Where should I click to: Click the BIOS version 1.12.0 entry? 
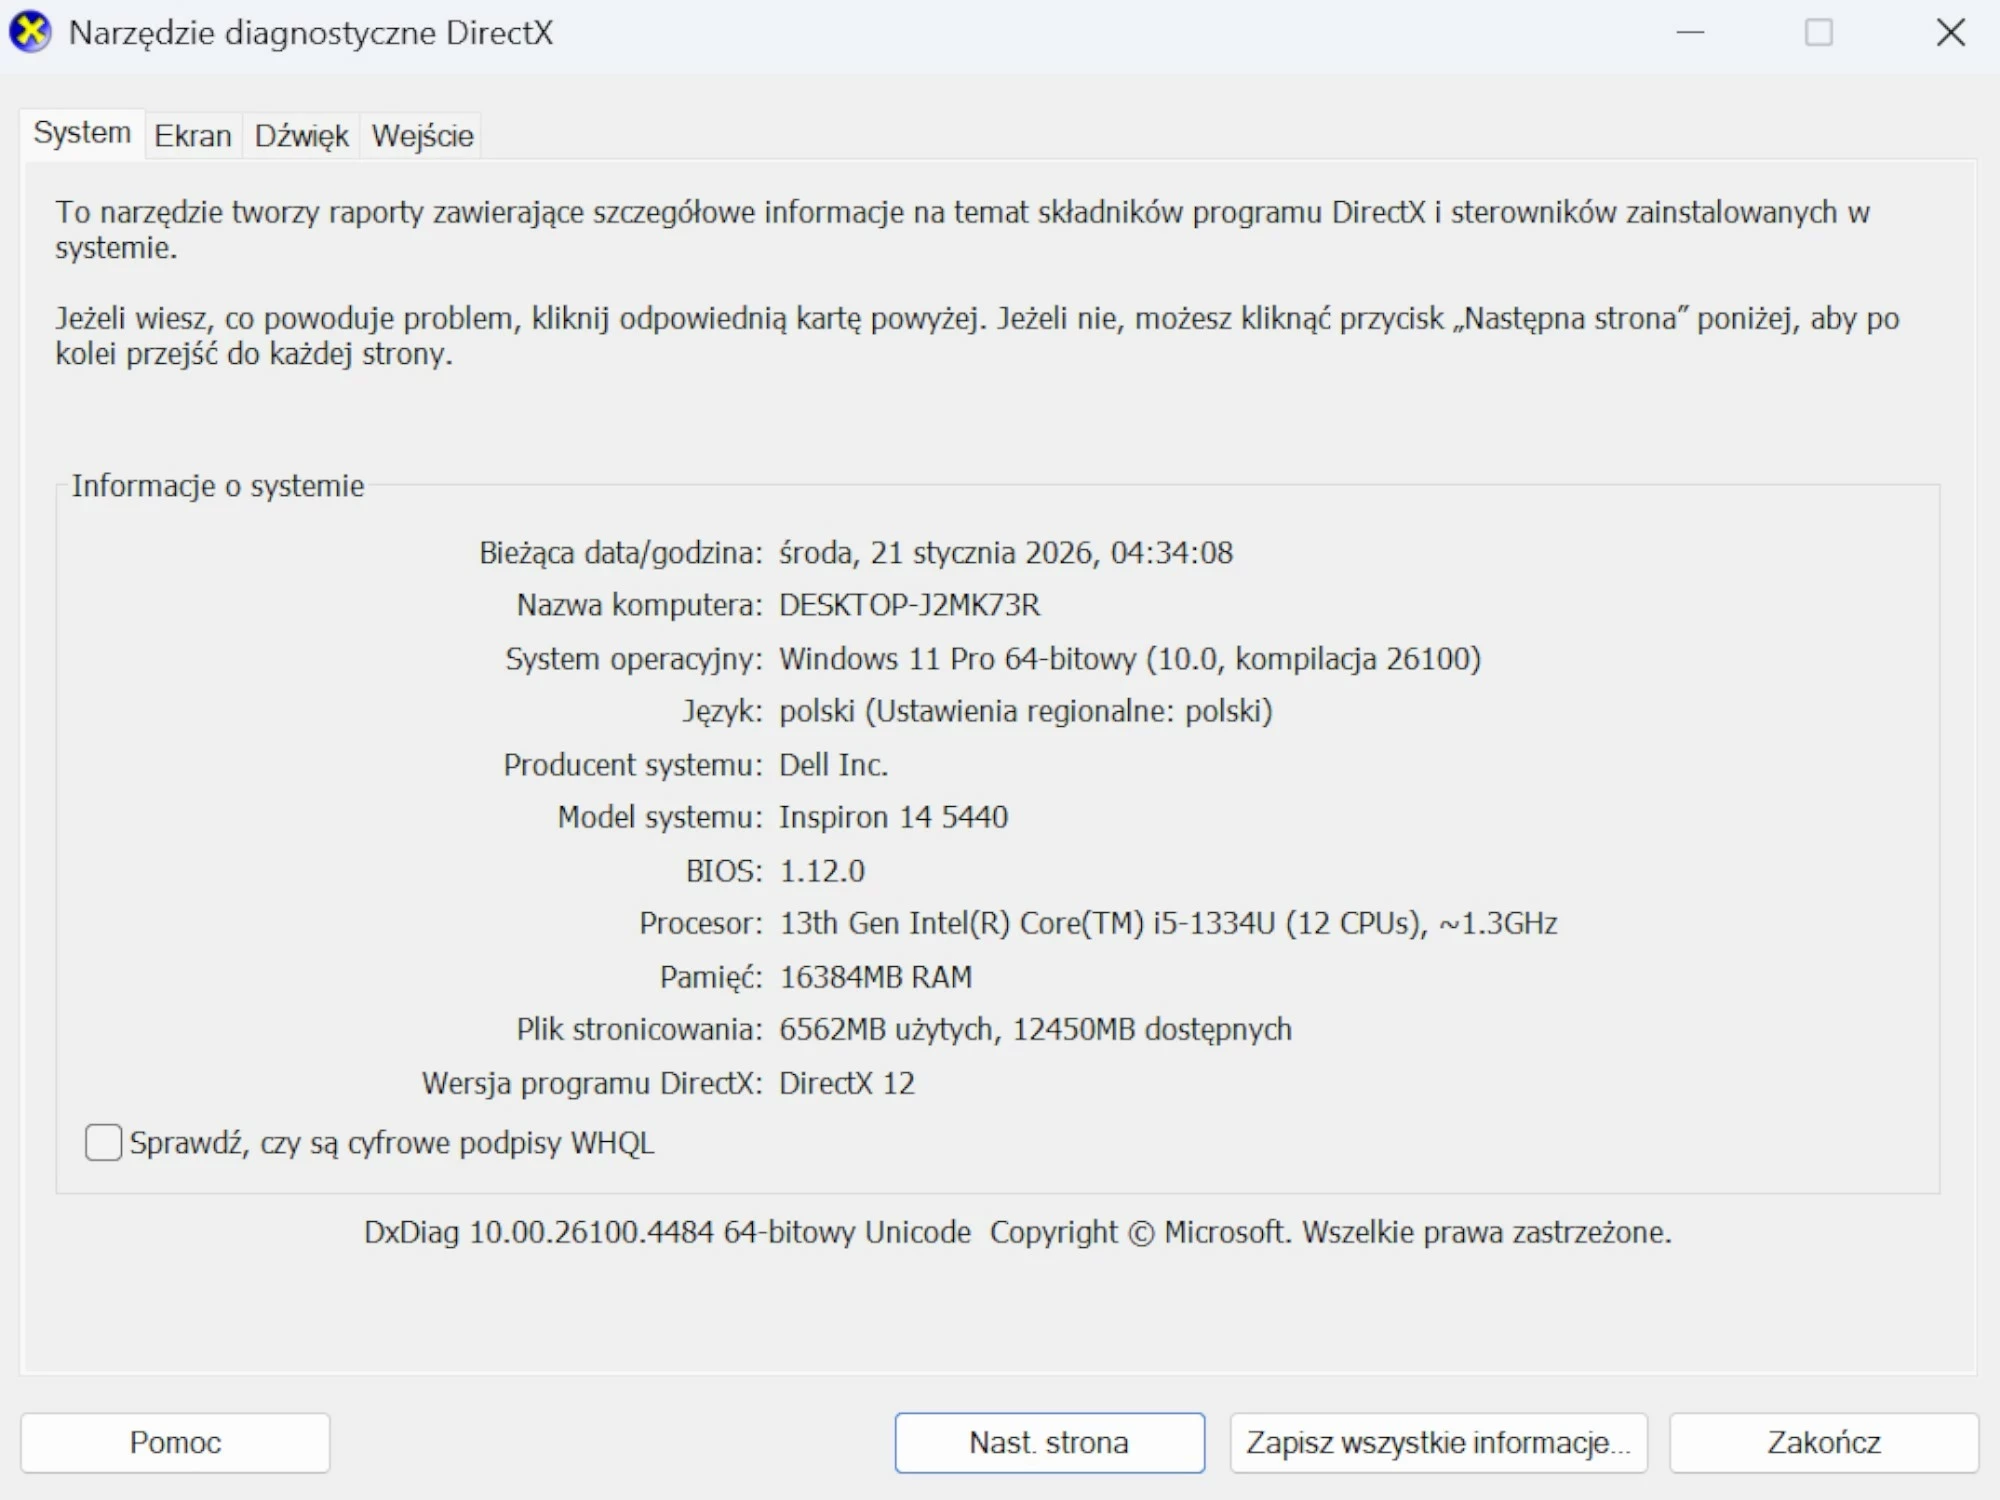[823, 870]
